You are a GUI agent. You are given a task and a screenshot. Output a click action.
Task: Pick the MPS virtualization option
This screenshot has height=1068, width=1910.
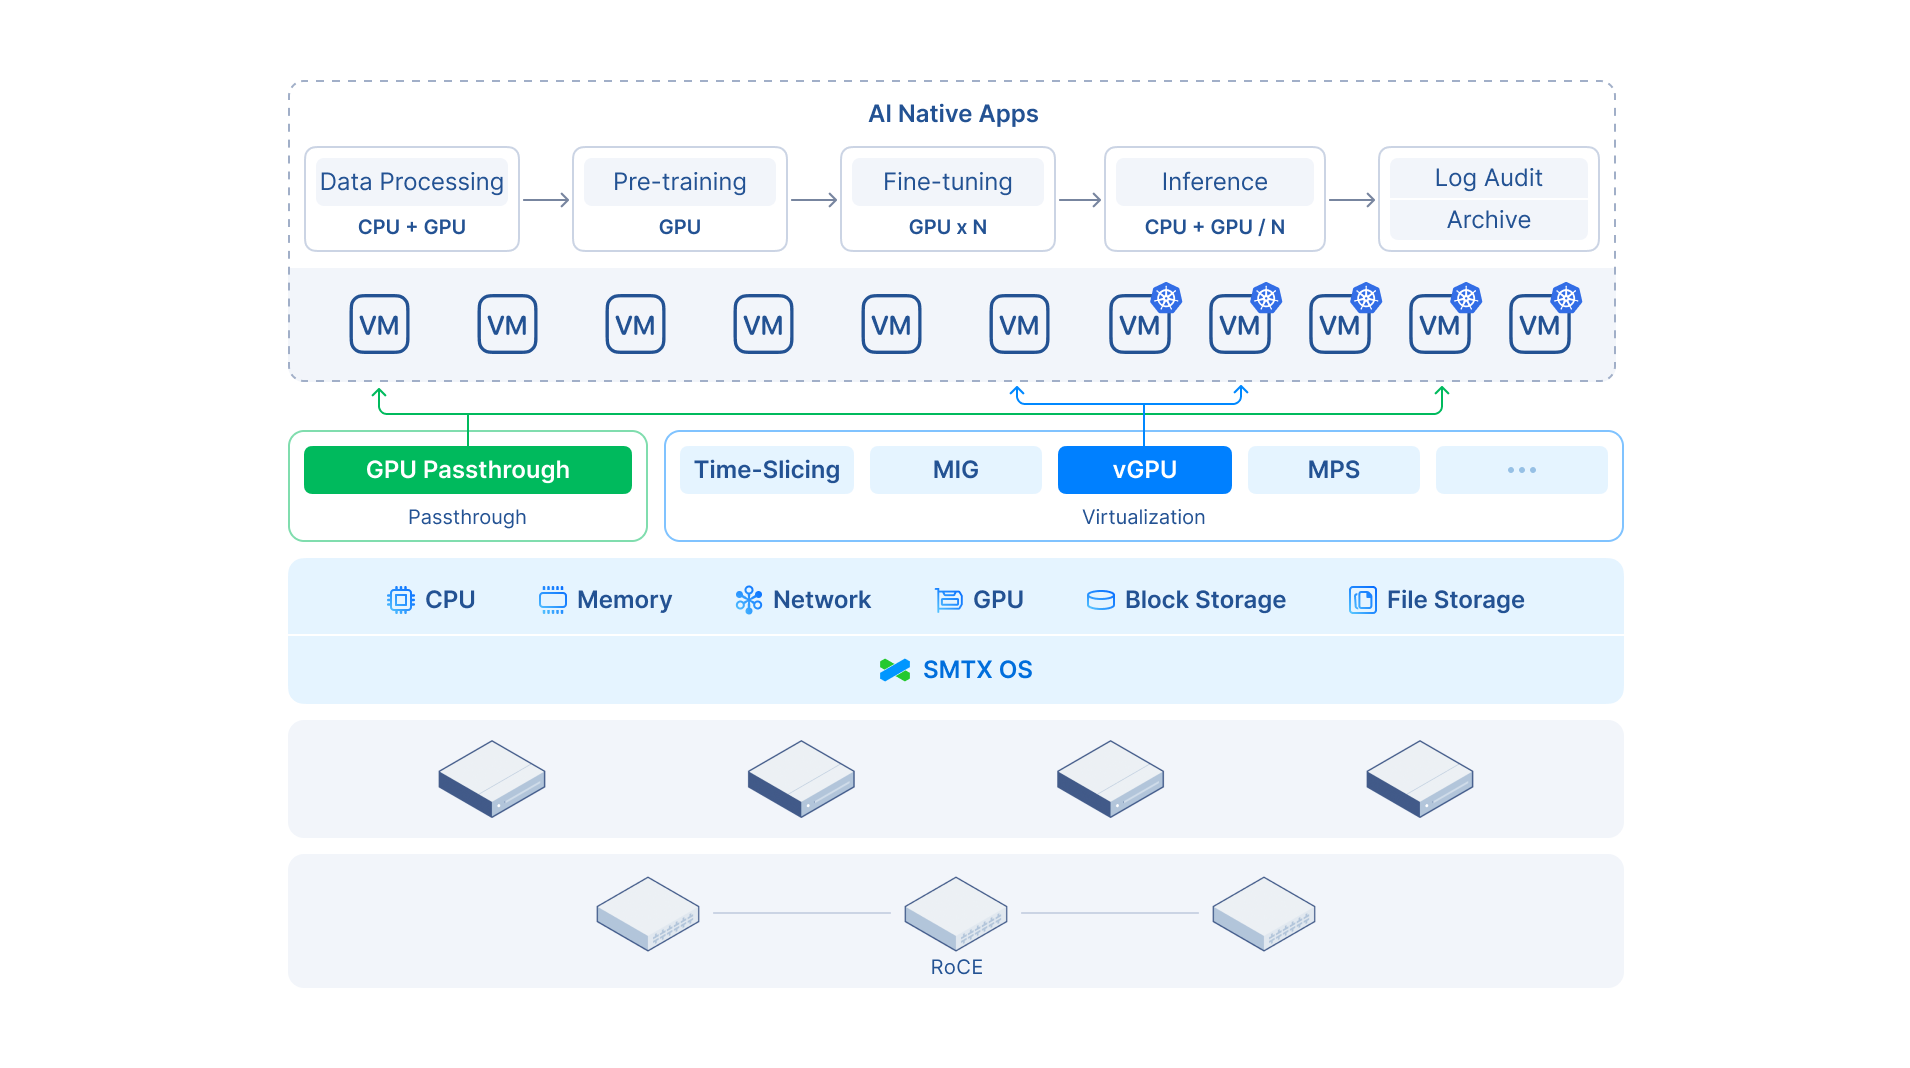[x=1333, y=470]
